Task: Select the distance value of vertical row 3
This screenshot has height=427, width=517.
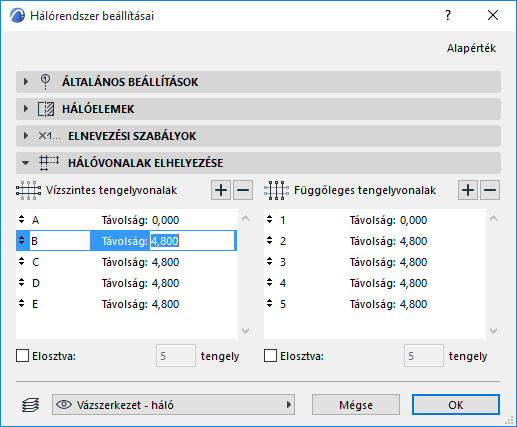Action: (413, 262)
